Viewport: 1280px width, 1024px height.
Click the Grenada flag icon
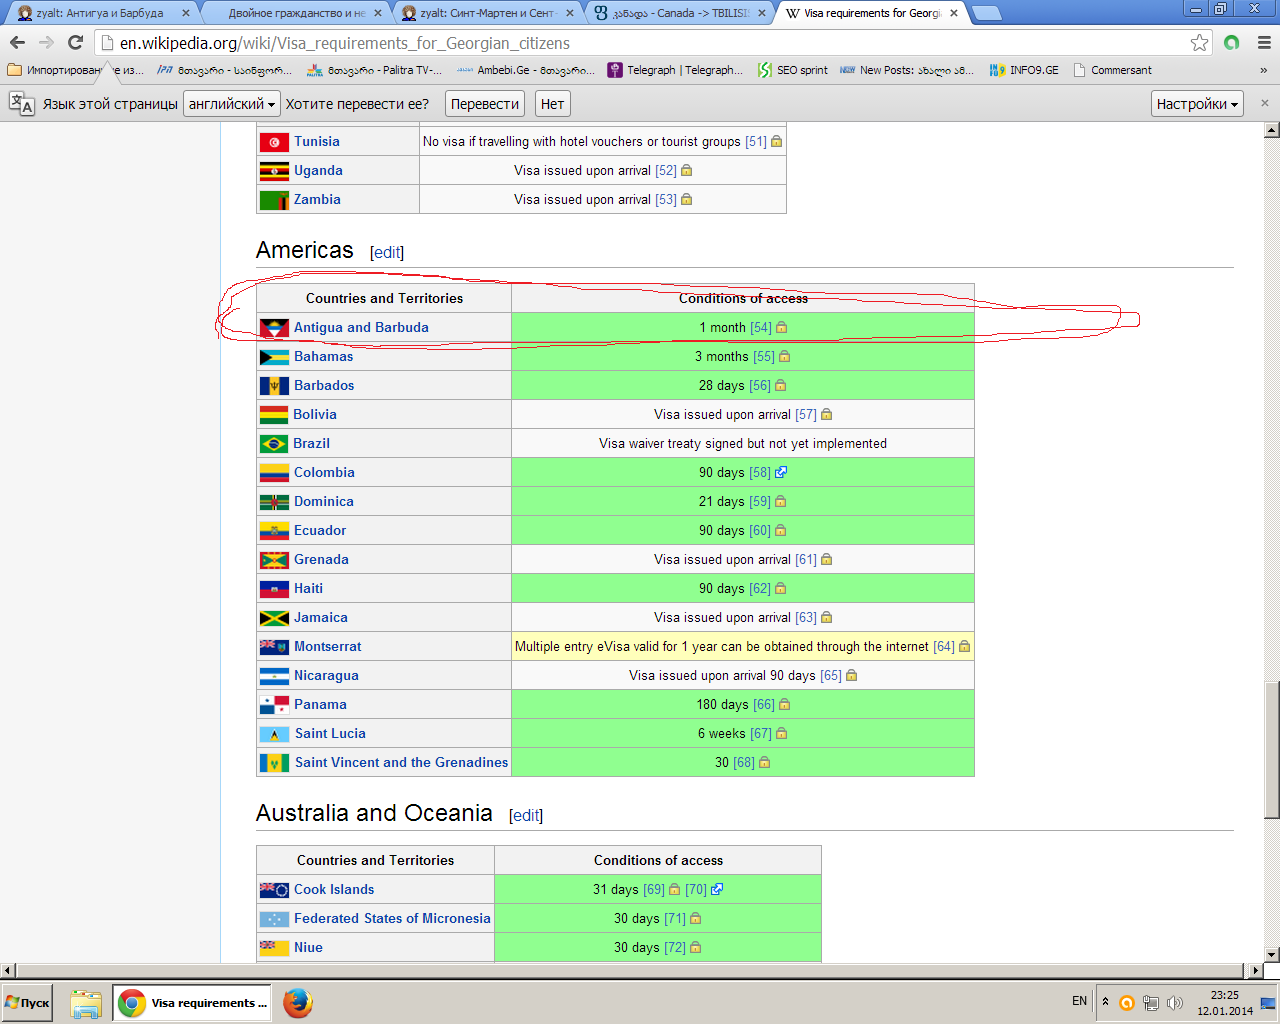point(274,560)
